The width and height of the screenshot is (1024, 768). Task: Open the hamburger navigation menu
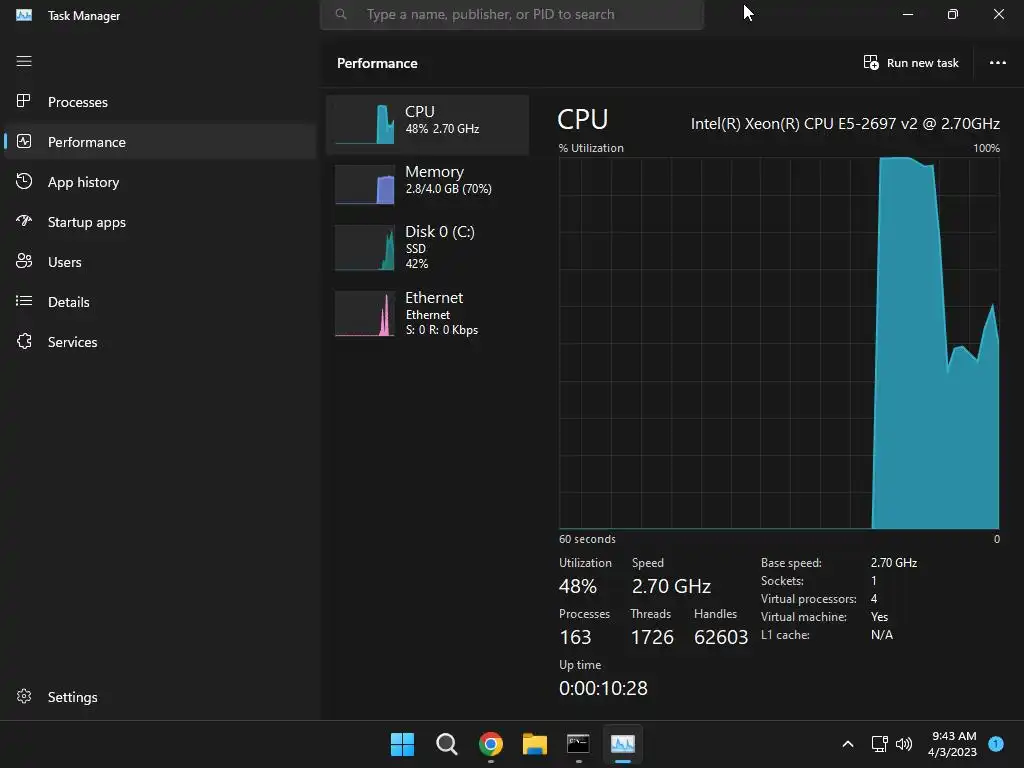[24, 61]
